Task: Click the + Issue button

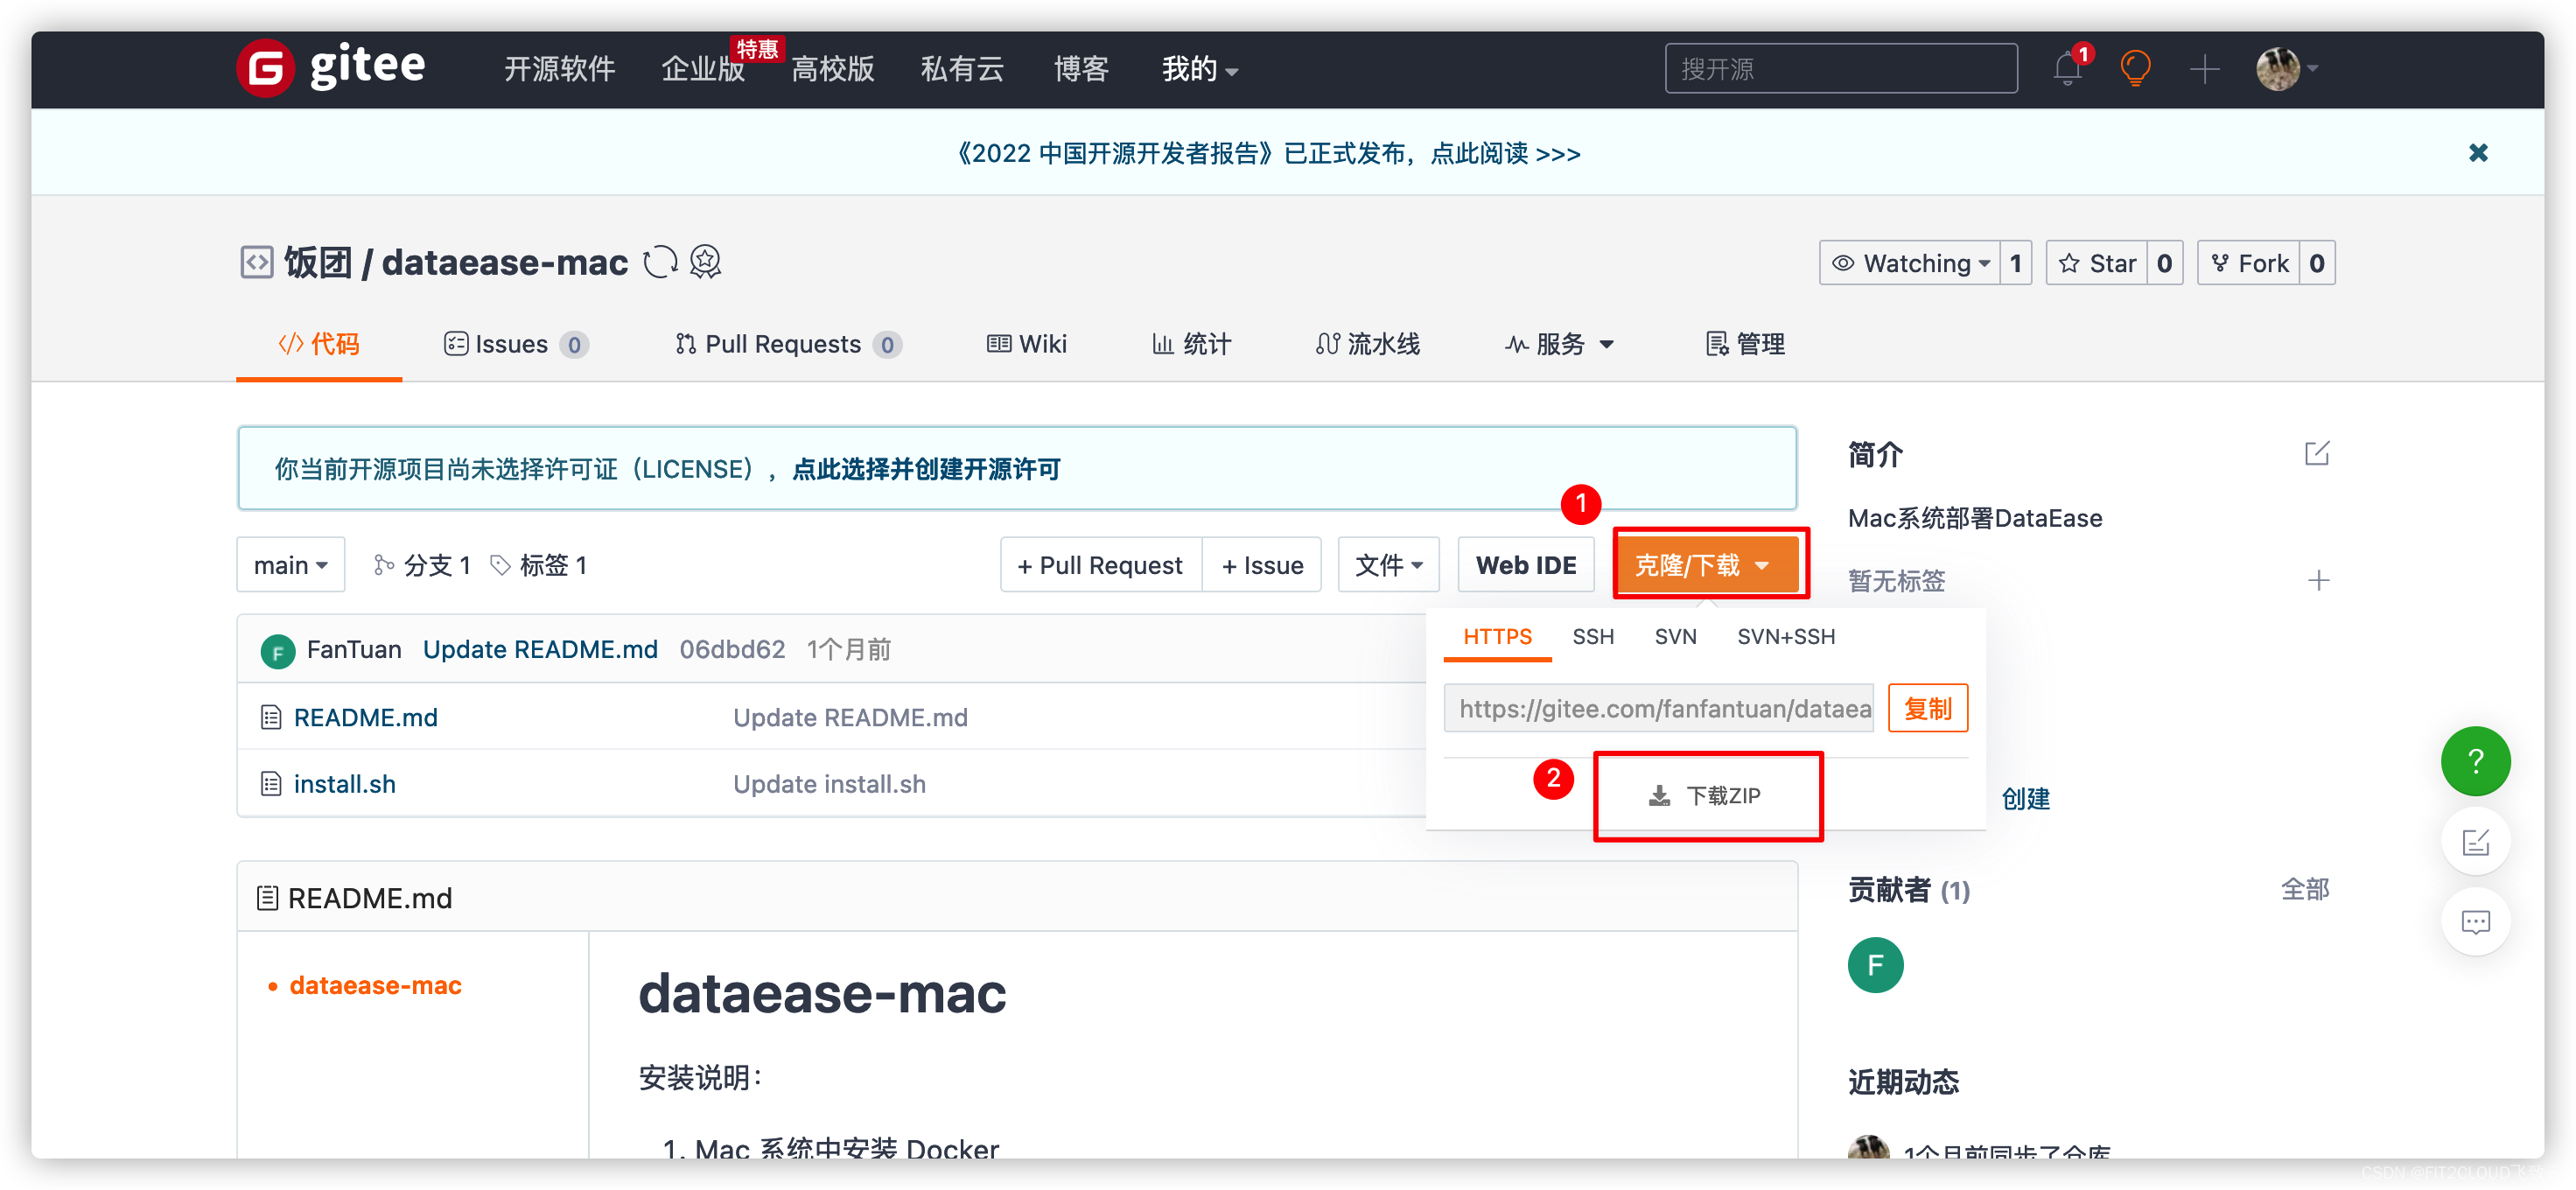Action: (1262, 563)
